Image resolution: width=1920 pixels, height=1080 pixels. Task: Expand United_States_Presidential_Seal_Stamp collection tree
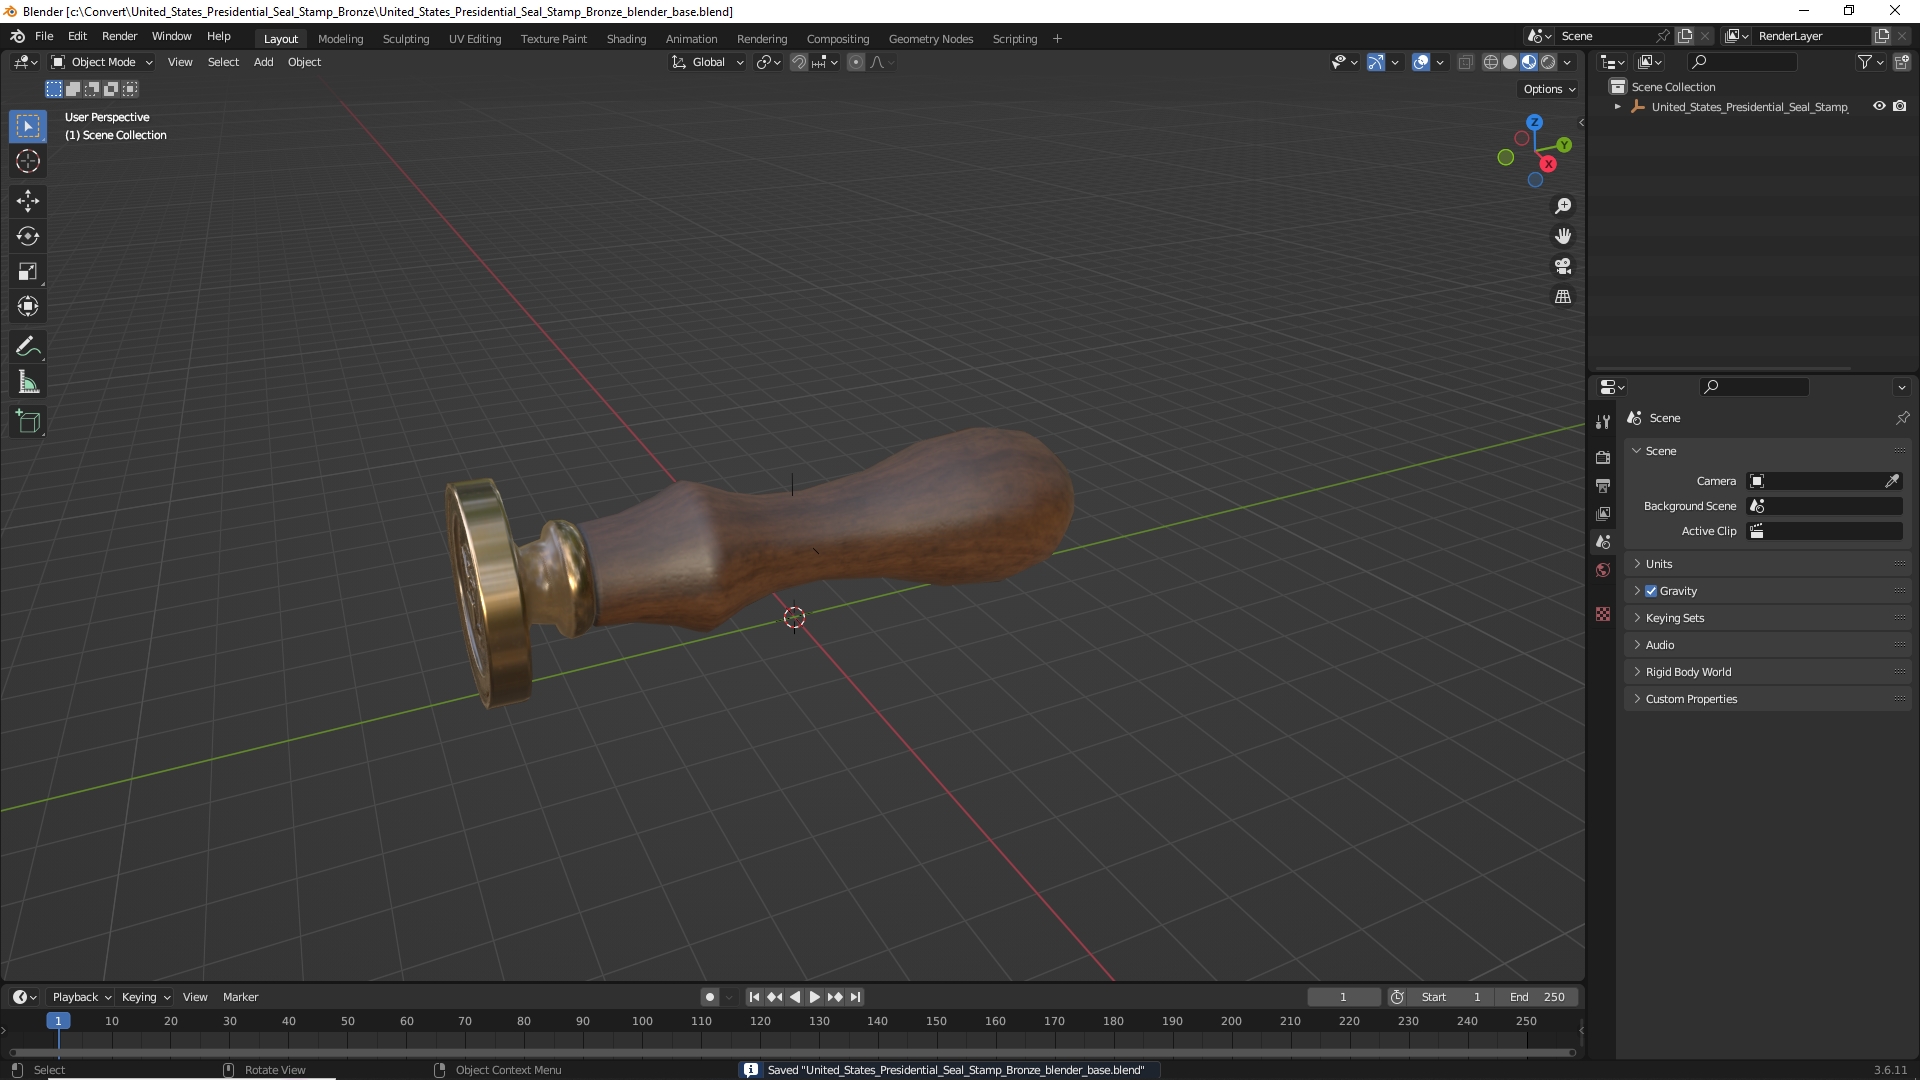tap(1618, 107)
